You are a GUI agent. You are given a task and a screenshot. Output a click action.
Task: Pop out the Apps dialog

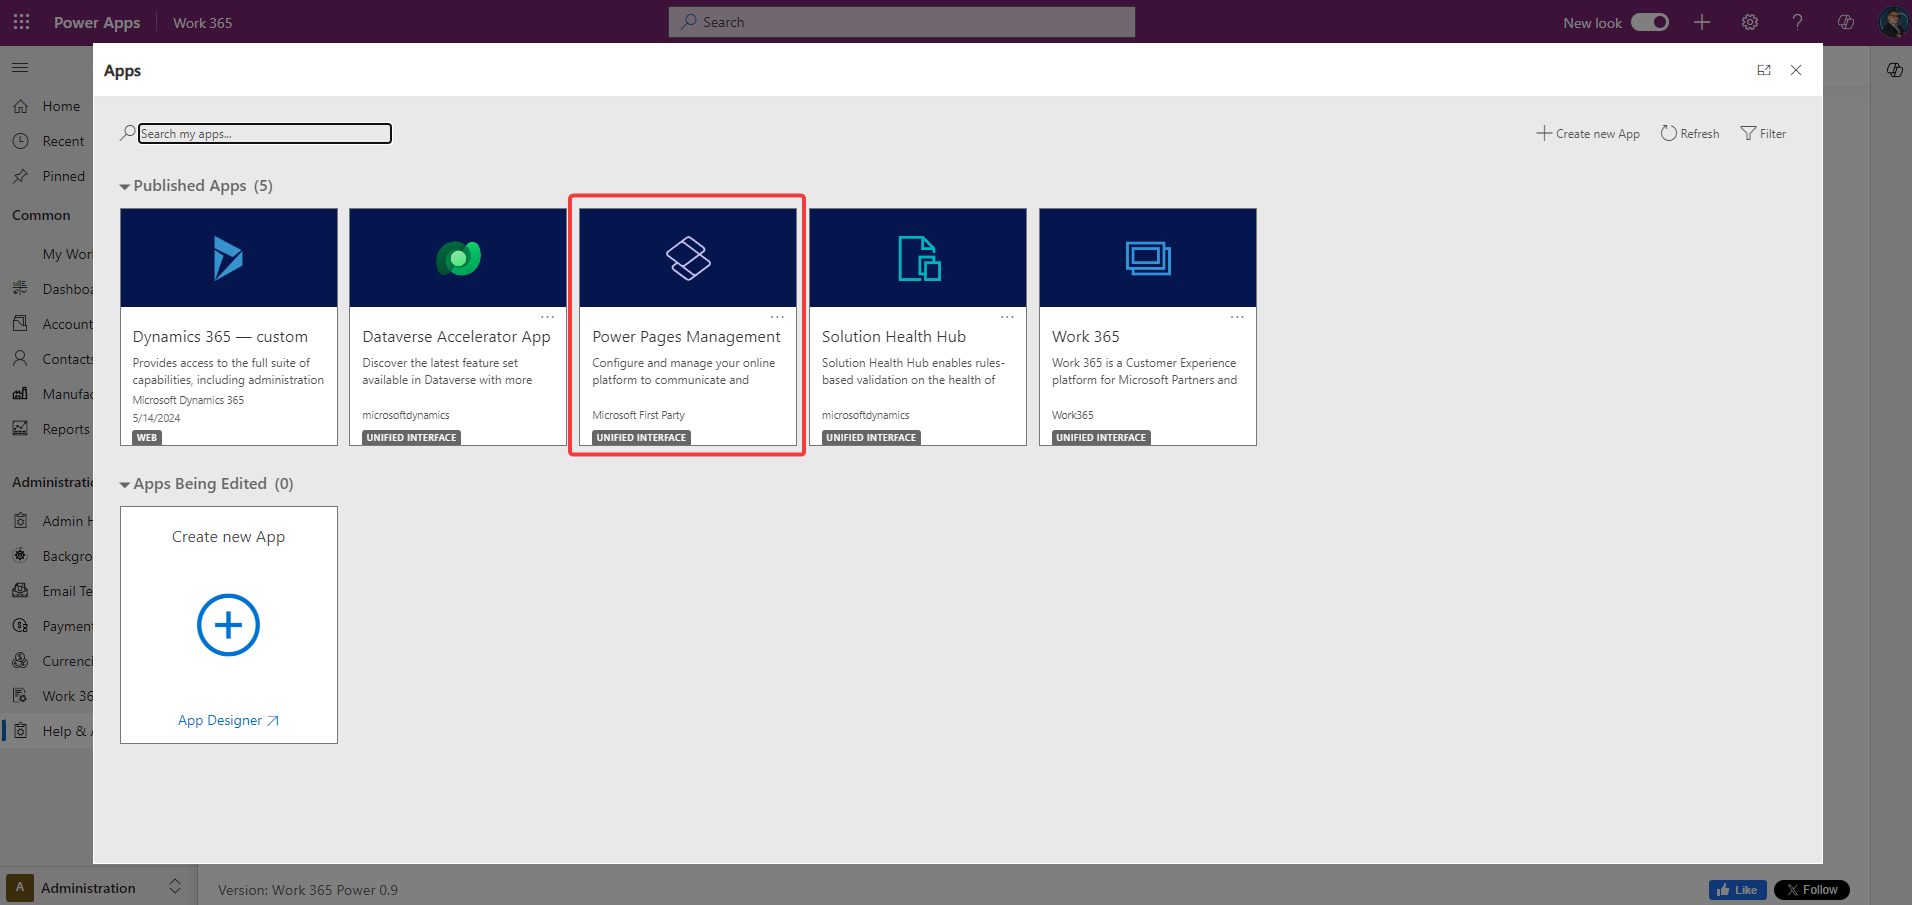tap(1763, 70)
